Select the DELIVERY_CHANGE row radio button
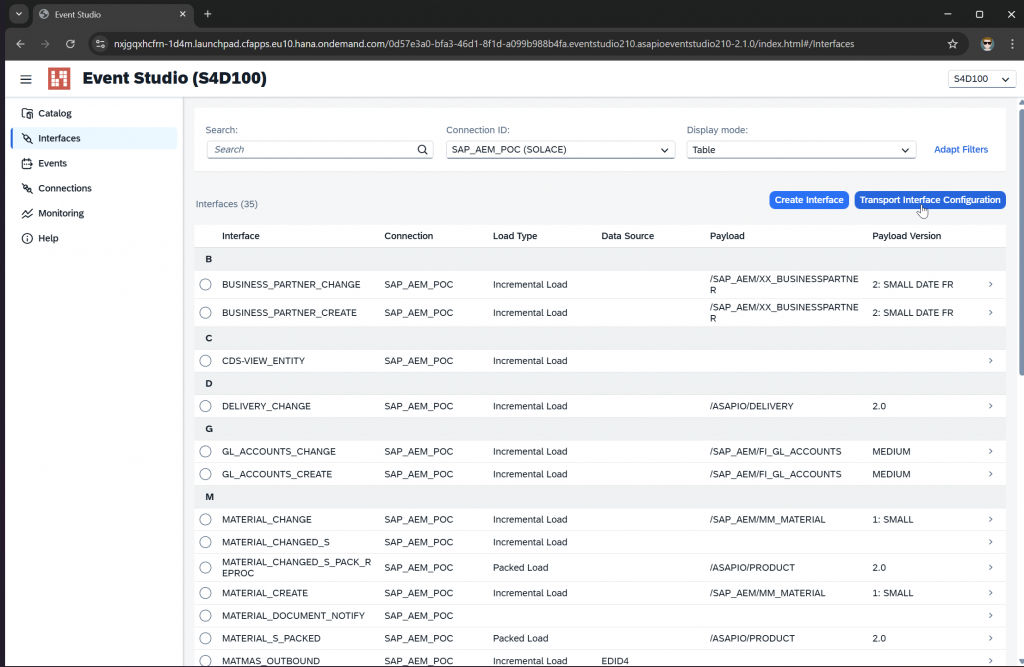Viewport: 1024px width, 667px height. click(206, 407)
